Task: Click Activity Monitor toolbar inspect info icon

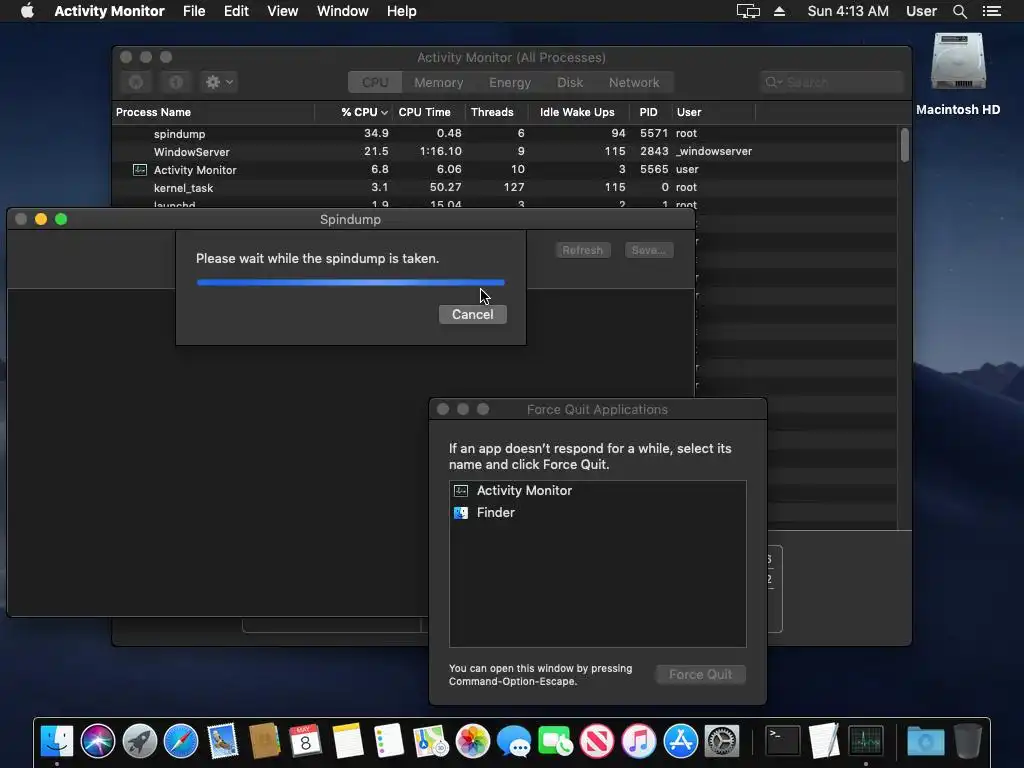Action: click(176, 82)
